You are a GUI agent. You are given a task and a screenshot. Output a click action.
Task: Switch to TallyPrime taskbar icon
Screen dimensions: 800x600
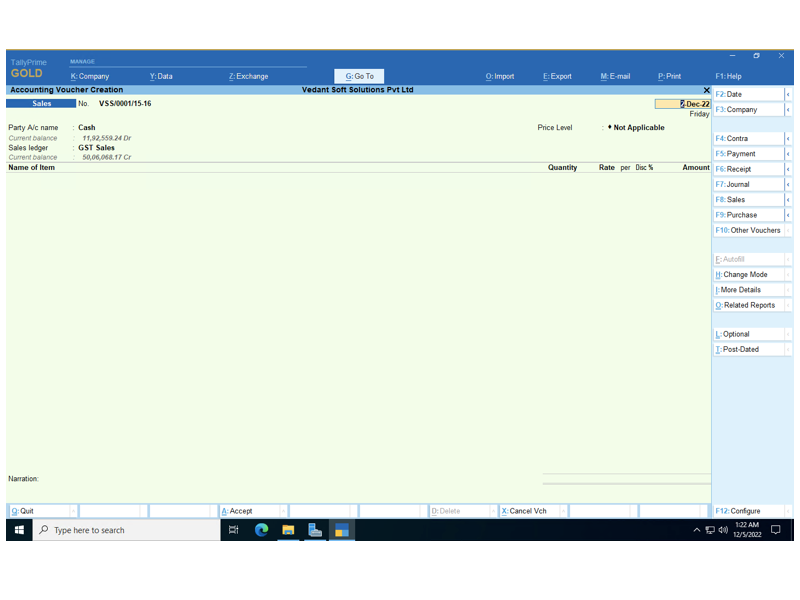341,530
